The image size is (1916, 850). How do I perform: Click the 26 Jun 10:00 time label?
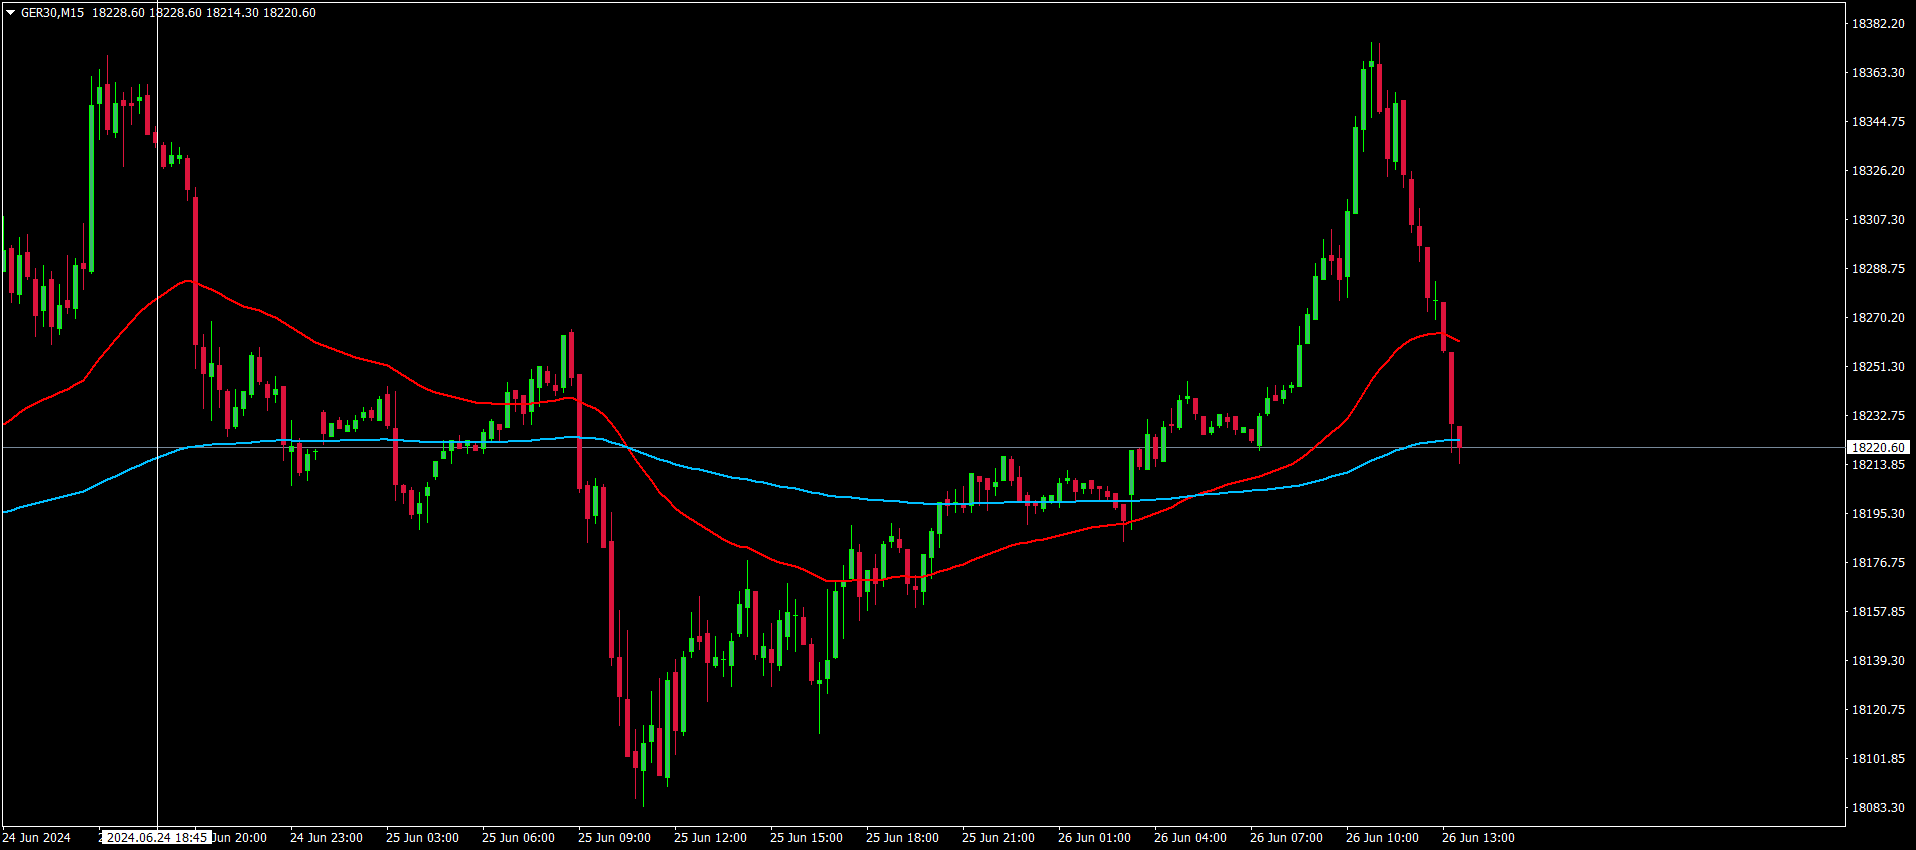coord(1382,838)
